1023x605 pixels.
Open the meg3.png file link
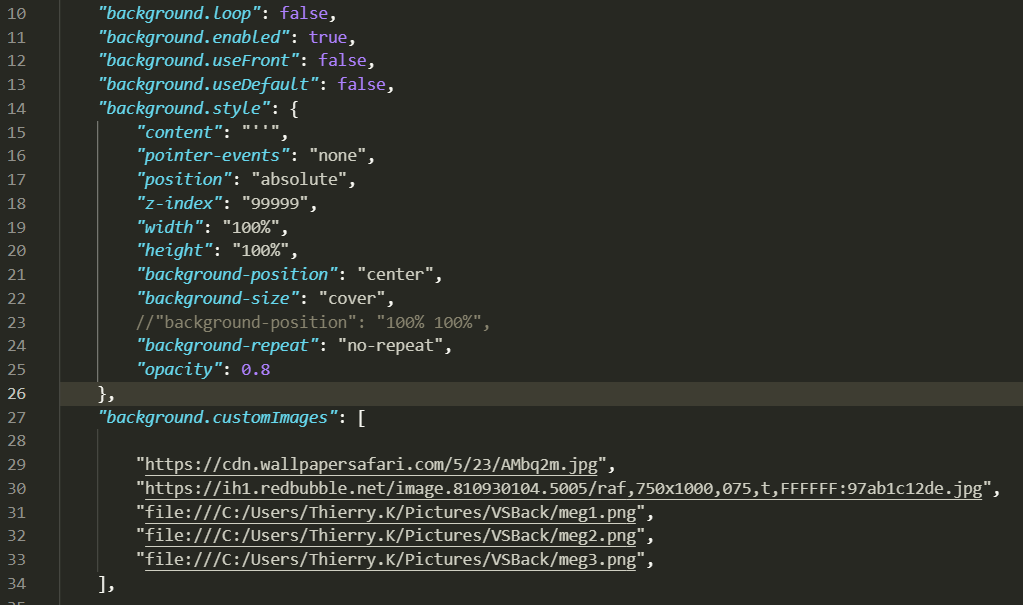(x=390, y=559)
